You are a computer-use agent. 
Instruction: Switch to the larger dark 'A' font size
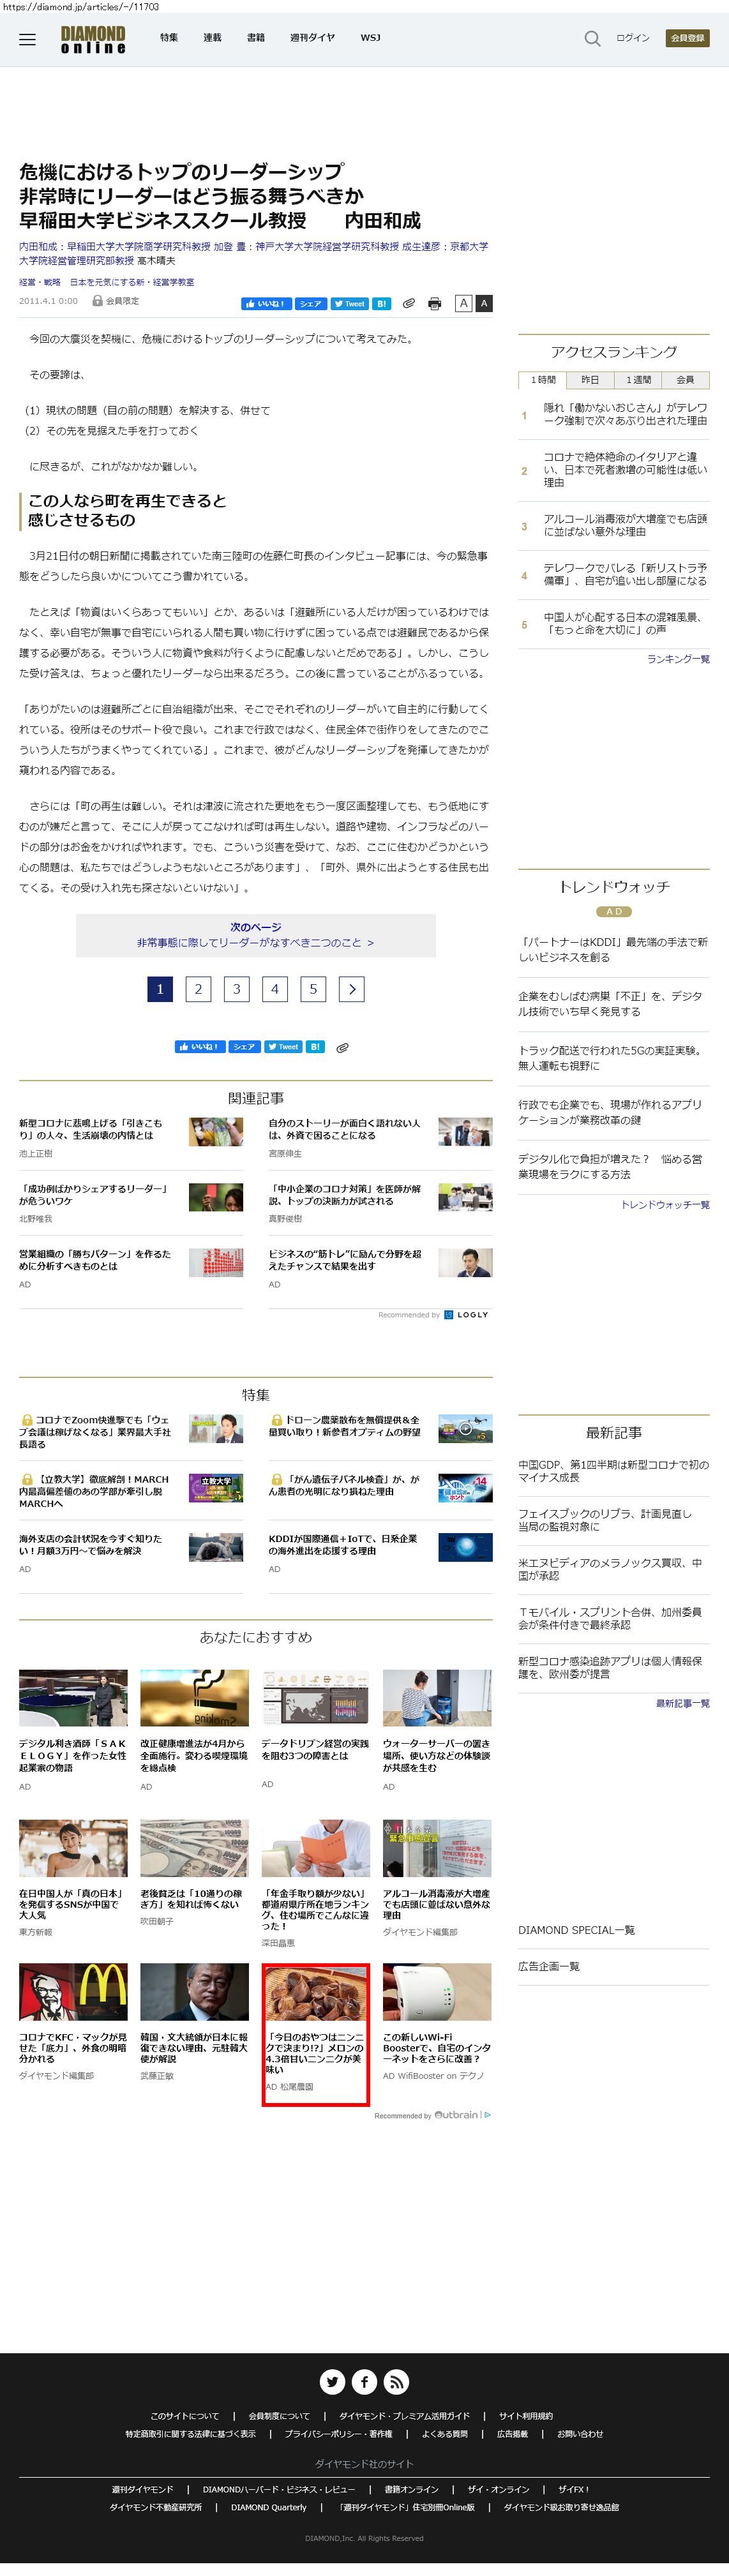484,303
